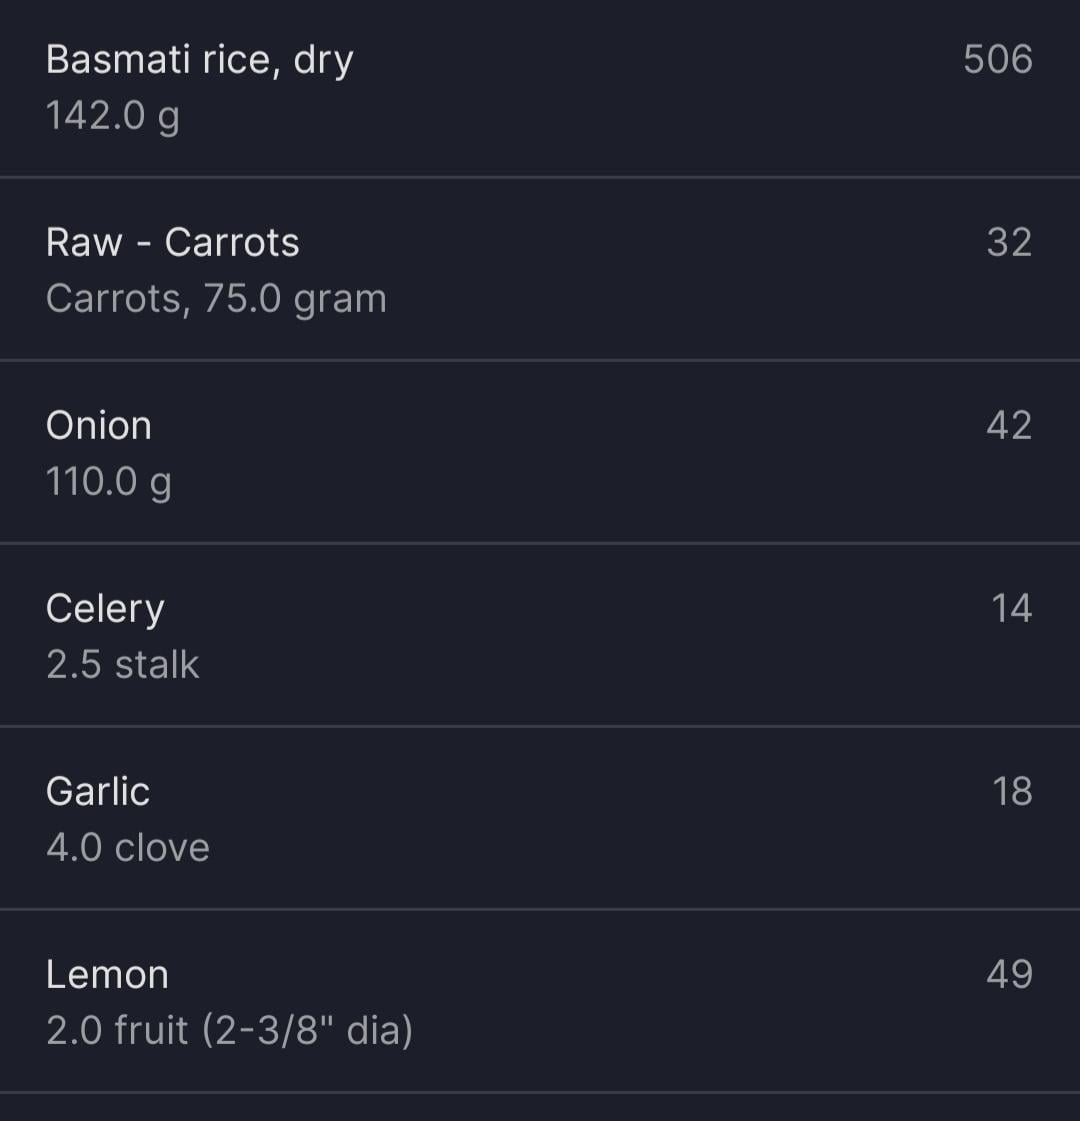Tap the 142.0 g rice quantity
Viewport: 1080px width, 1121px height.
[x=112, y=116]
